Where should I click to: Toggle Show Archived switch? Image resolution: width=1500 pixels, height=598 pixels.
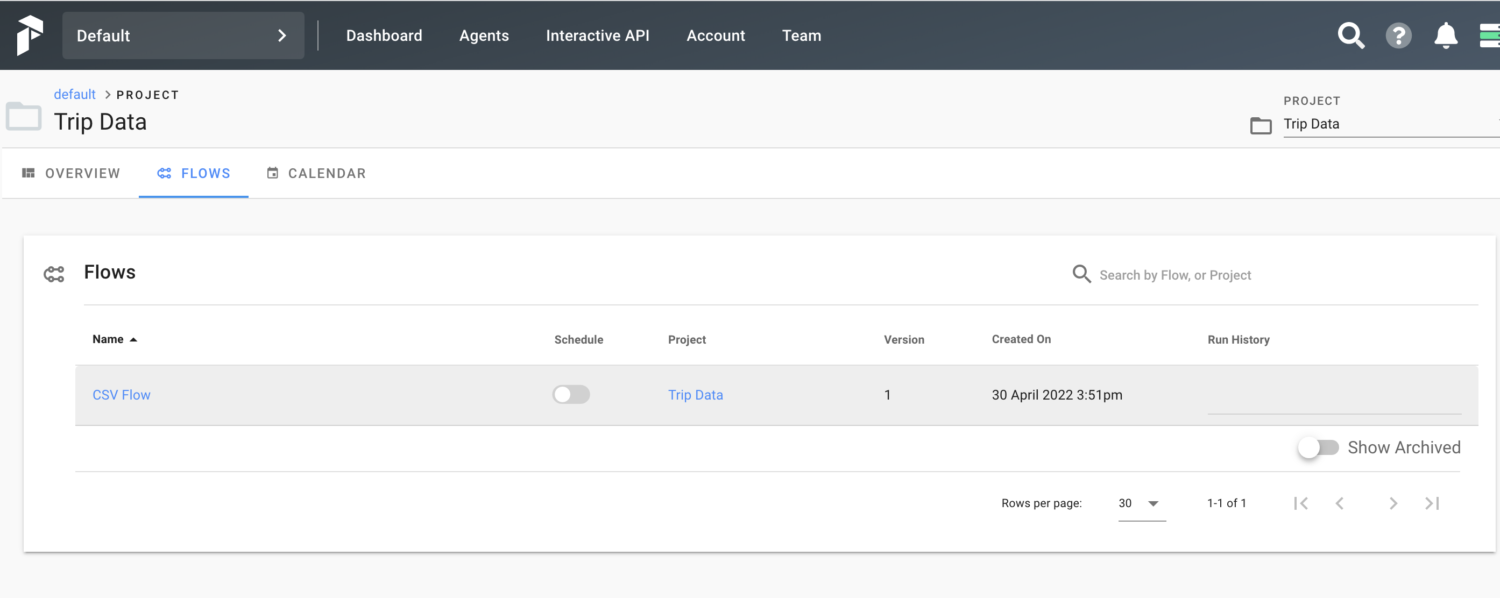click(1318, 448)
